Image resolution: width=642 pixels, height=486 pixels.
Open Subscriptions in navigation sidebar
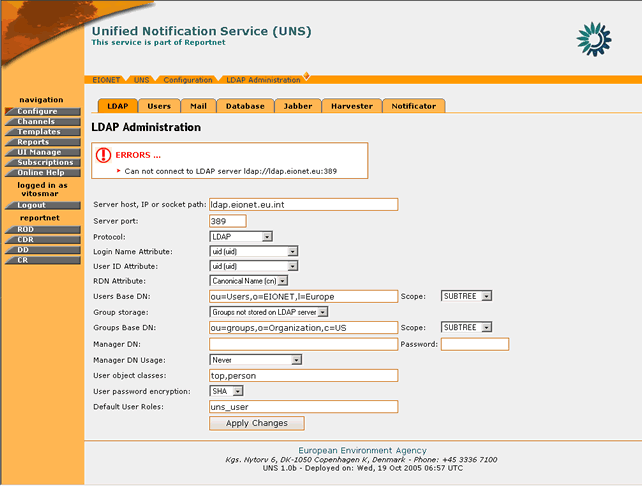pyautogui.click(x=43, y=163)
